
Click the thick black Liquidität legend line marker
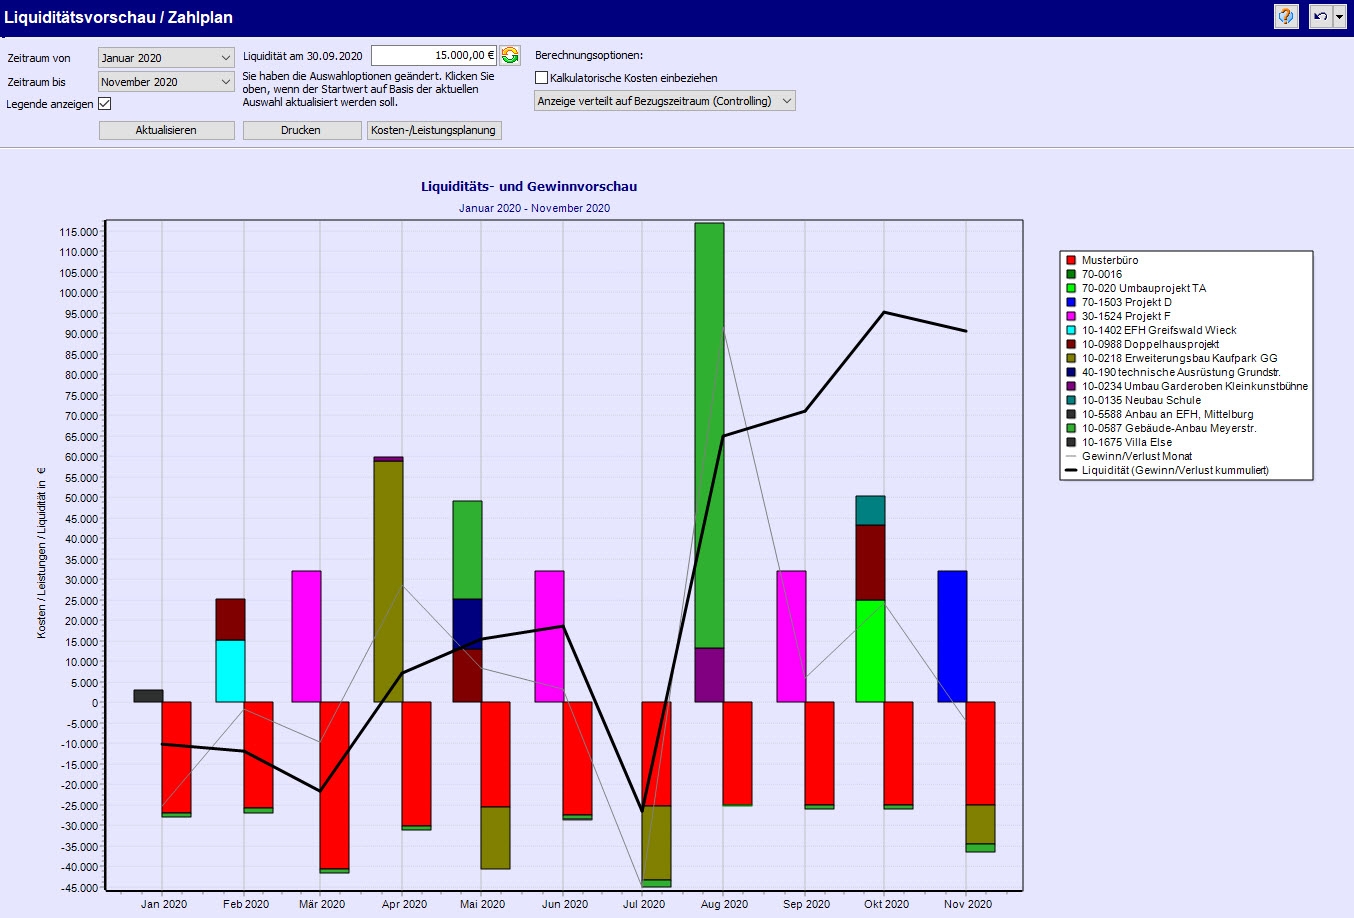coord(1071,470)
